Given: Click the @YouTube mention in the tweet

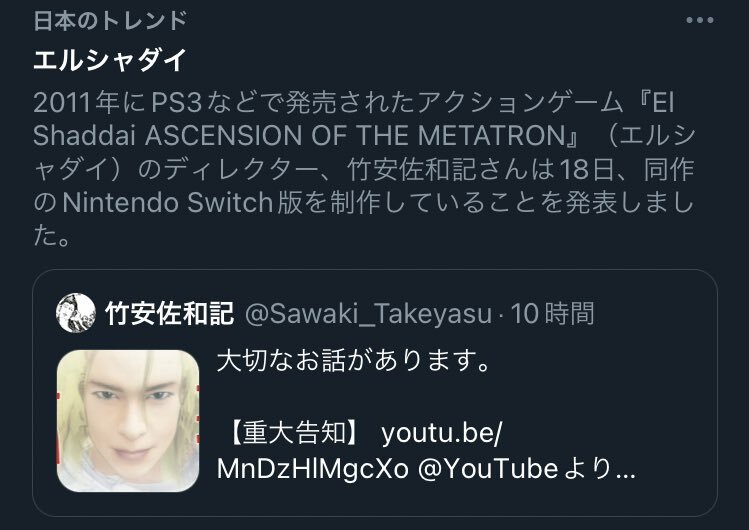Looking at the screenshot, I should [x=488, y=469].
